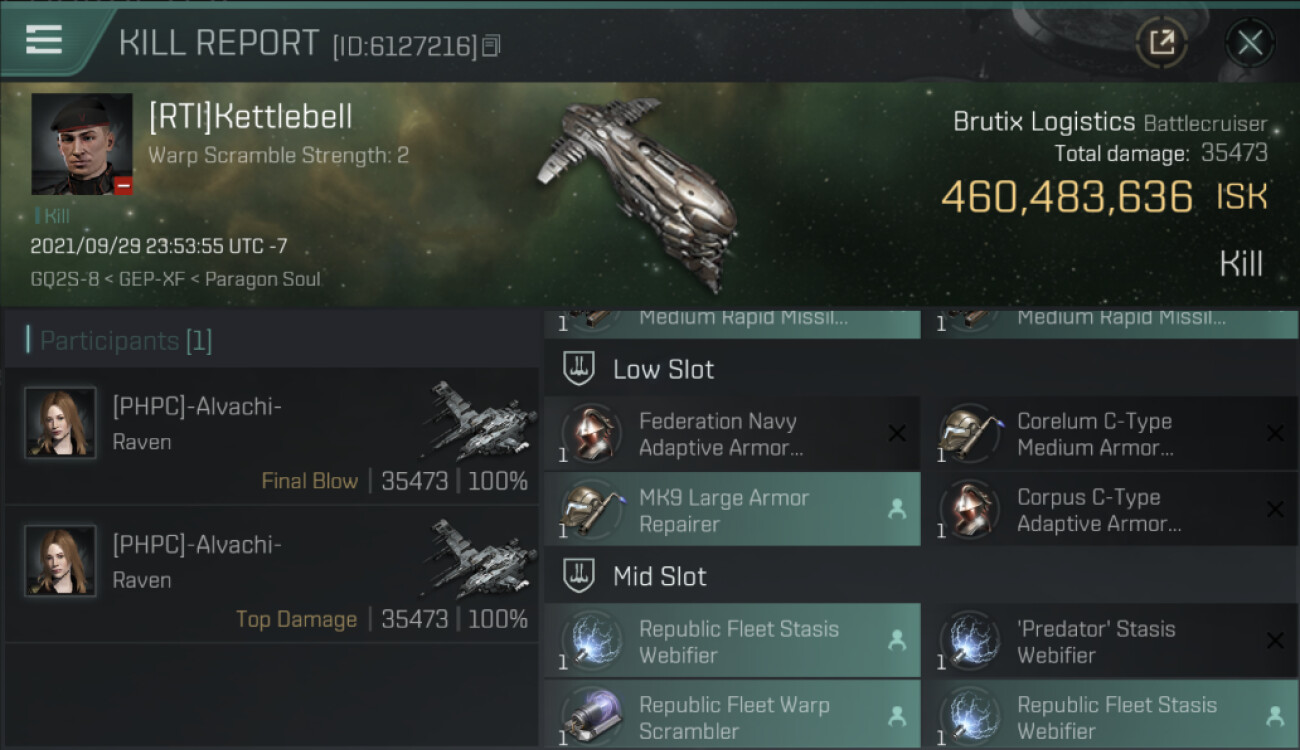Open the Top Damage participant Alvachi entry
Screen dimensions: 1300x750
[271, 573]
